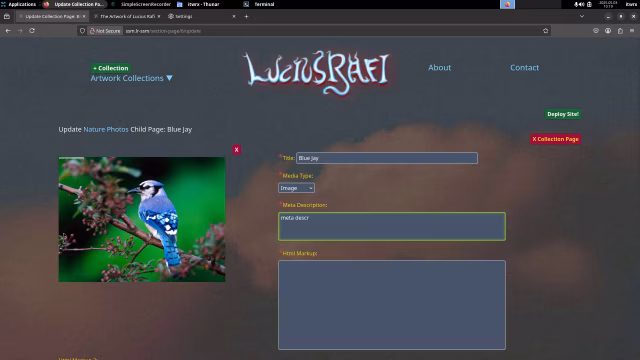The image size is (640, 360).
Task: Open the About page link
Action: (x=439, y=67)
